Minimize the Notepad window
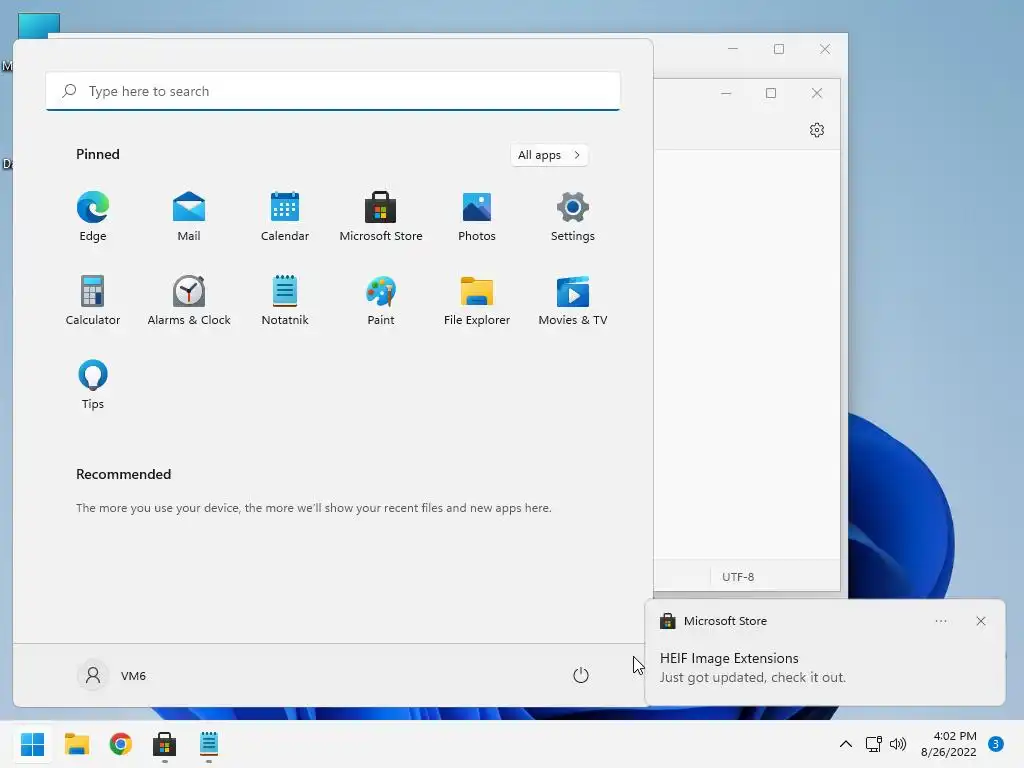 [x=726, y=93]
